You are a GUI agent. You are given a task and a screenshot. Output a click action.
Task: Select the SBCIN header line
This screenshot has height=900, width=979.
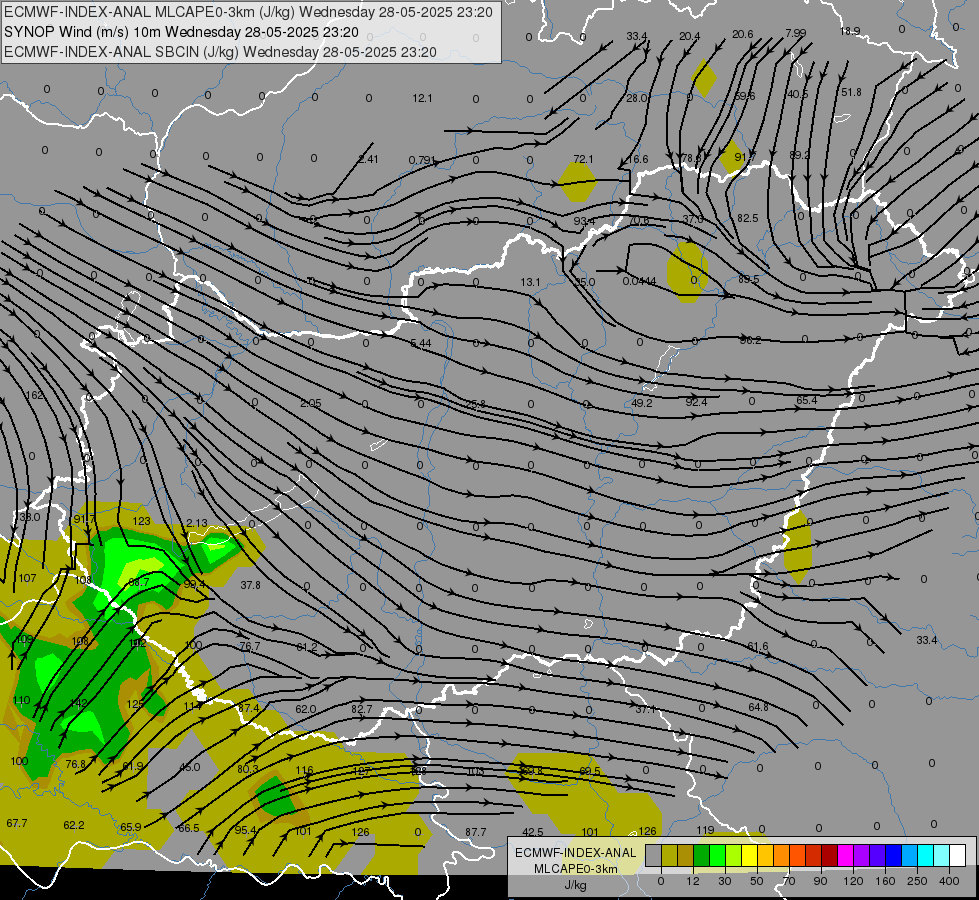[220, 52]
